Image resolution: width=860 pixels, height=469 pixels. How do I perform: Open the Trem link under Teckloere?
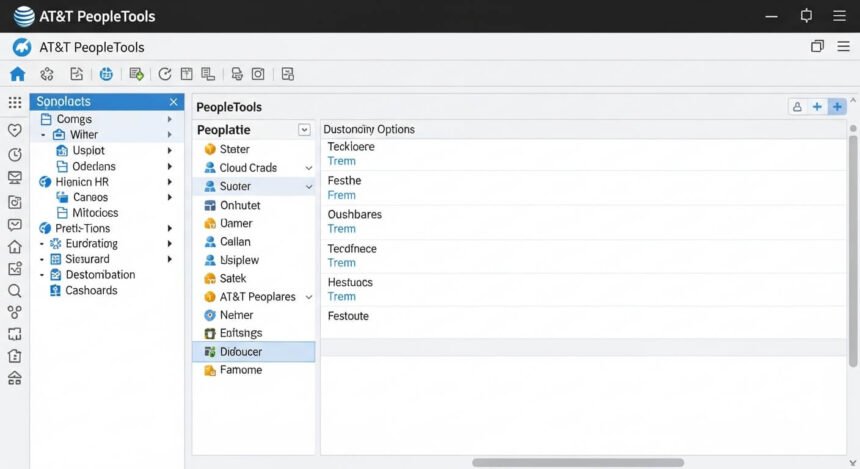[x=341, y=161]
